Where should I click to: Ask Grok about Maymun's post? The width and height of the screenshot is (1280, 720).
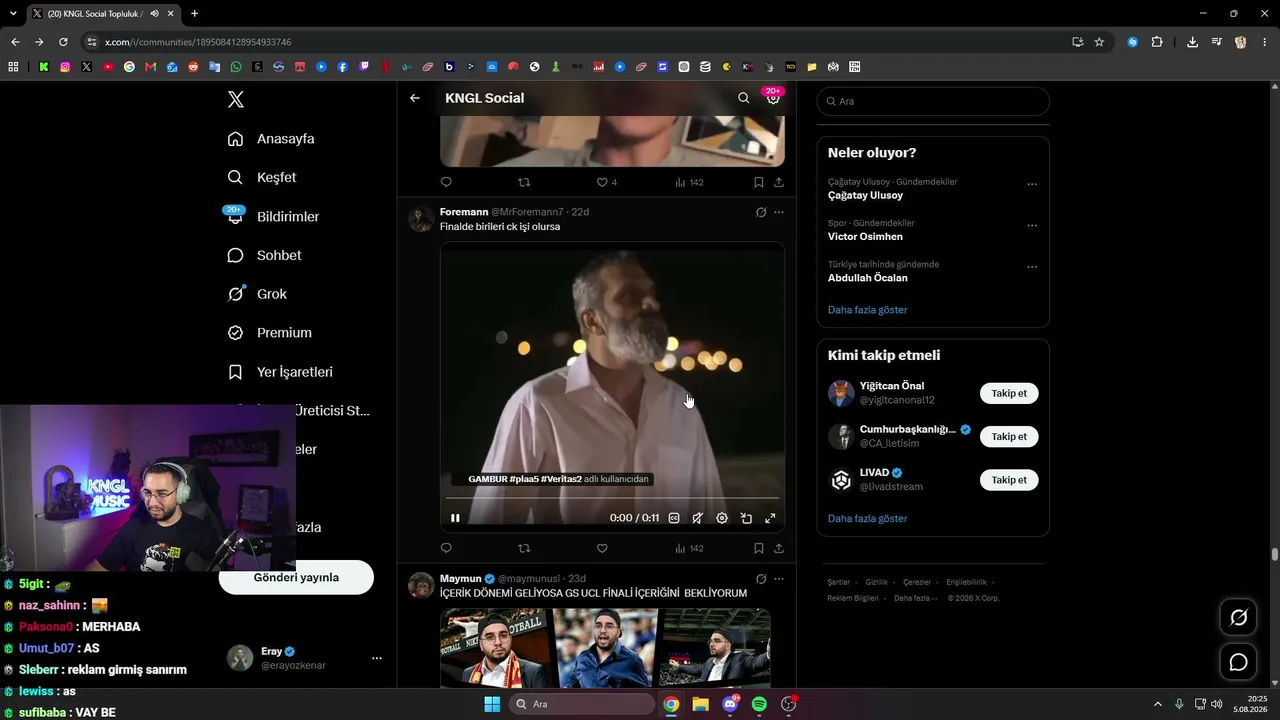761,579
